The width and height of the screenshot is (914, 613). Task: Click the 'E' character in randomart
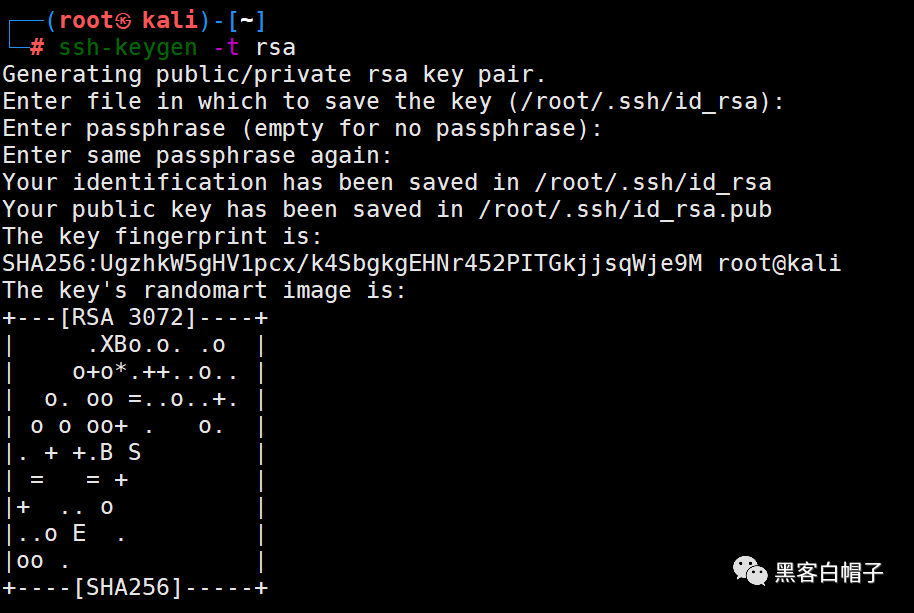[79, 533]
